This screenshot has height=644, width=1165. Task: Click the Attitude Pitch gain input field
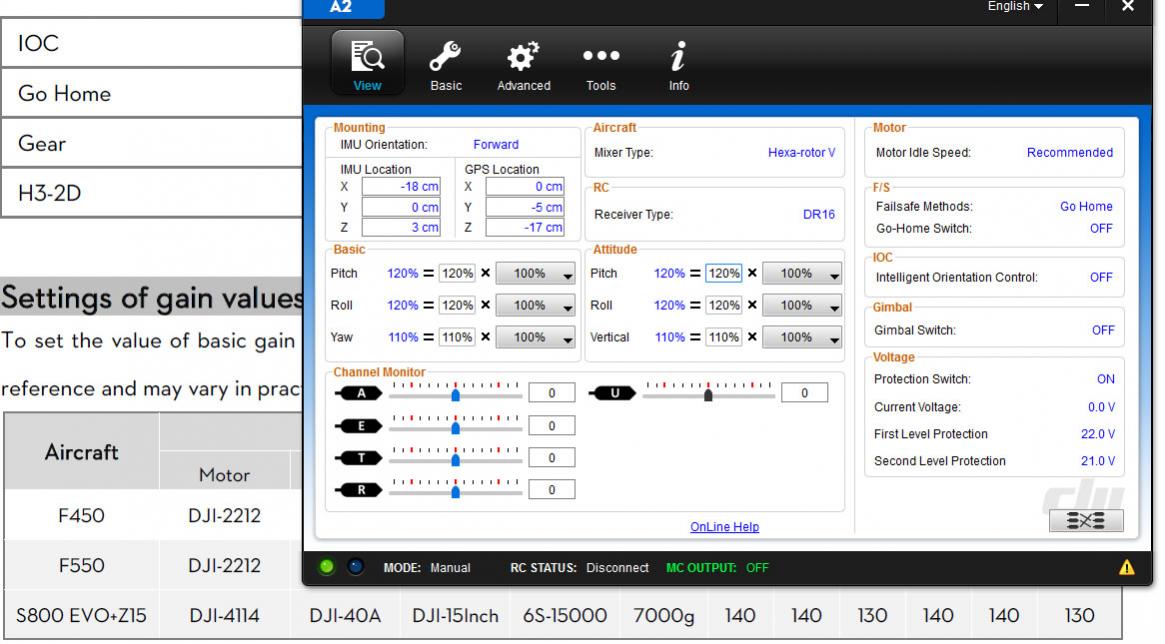[723, 274]
